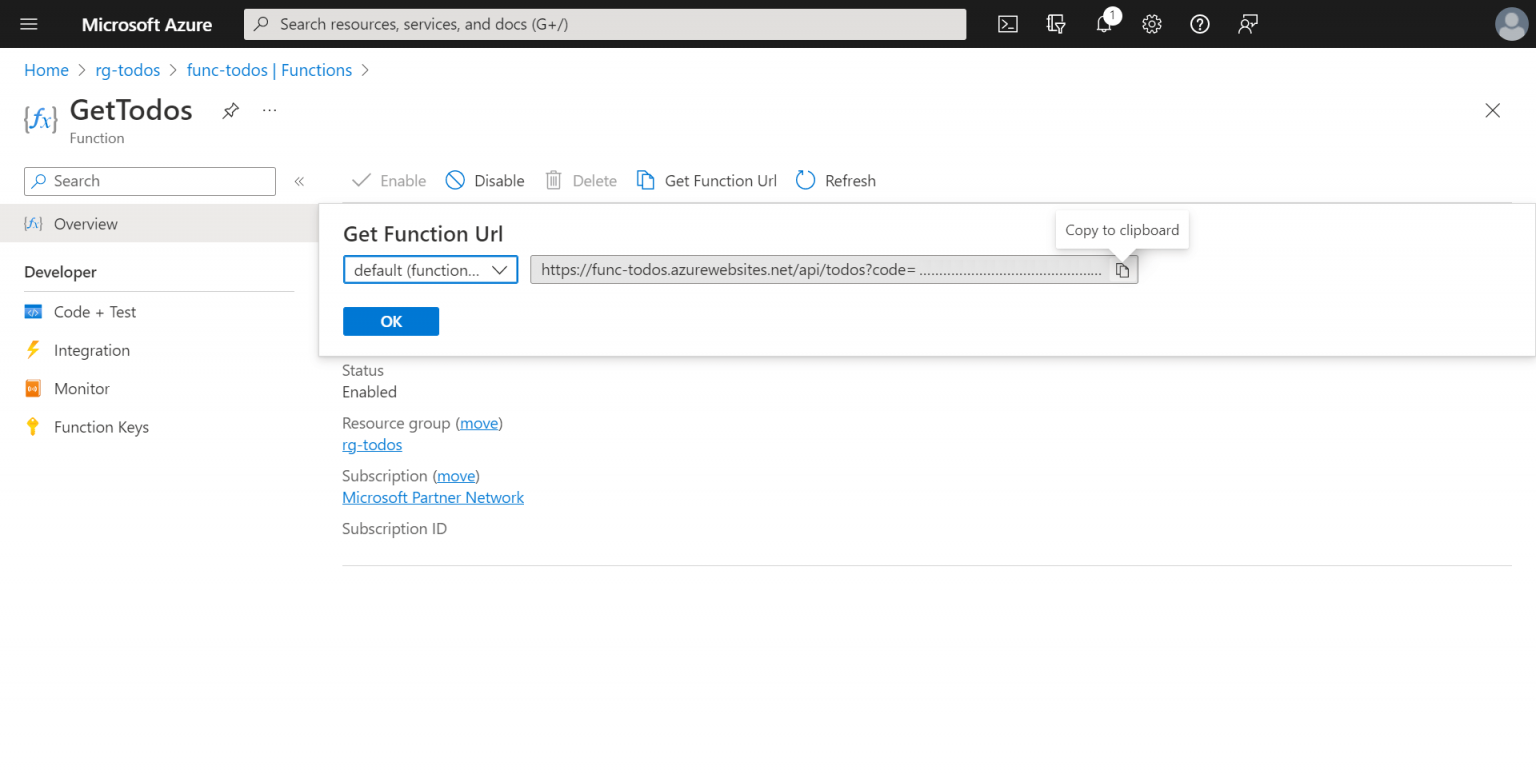
Task: Delete the GetTodos function
Action: pos(581,180)
